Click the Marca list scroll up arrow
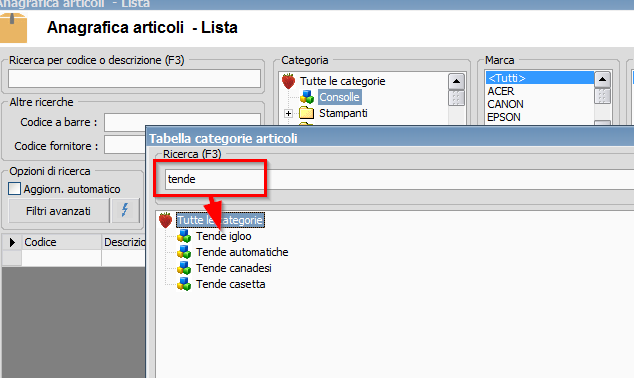The height and width of the screenshot is (378, 634). point(602,79)
